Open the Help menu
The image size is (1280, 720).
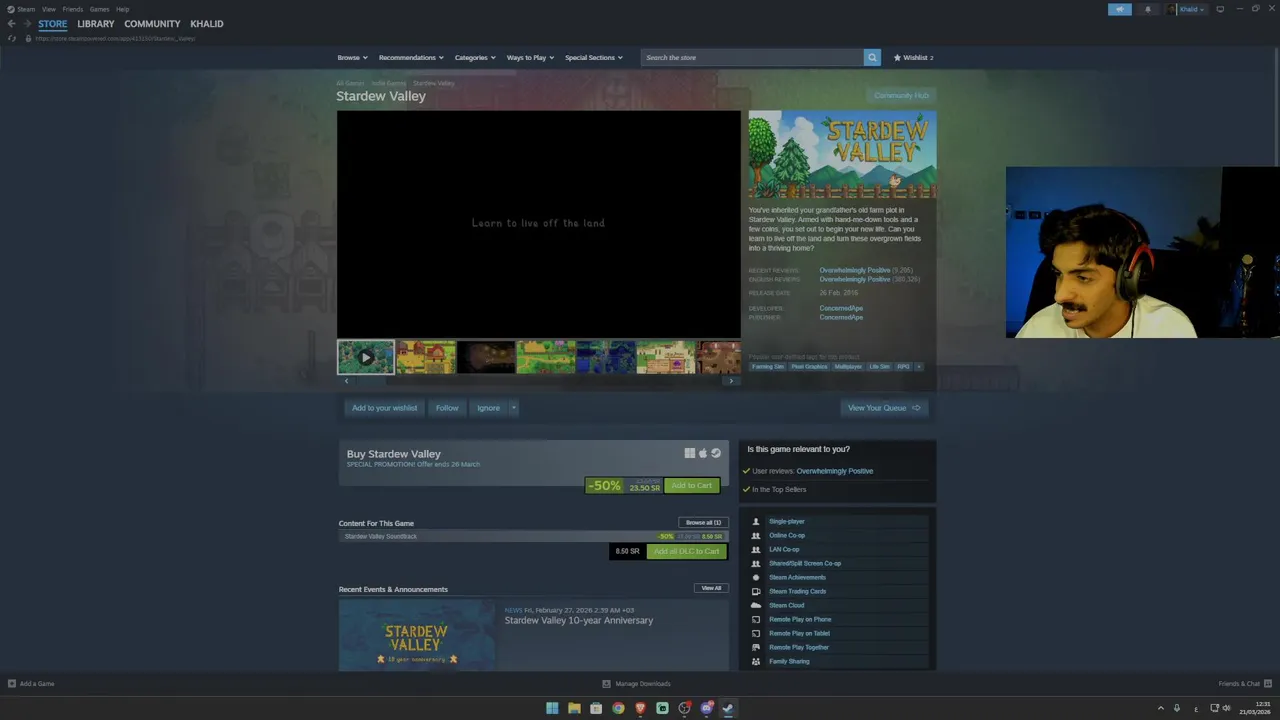click(122, 9)
